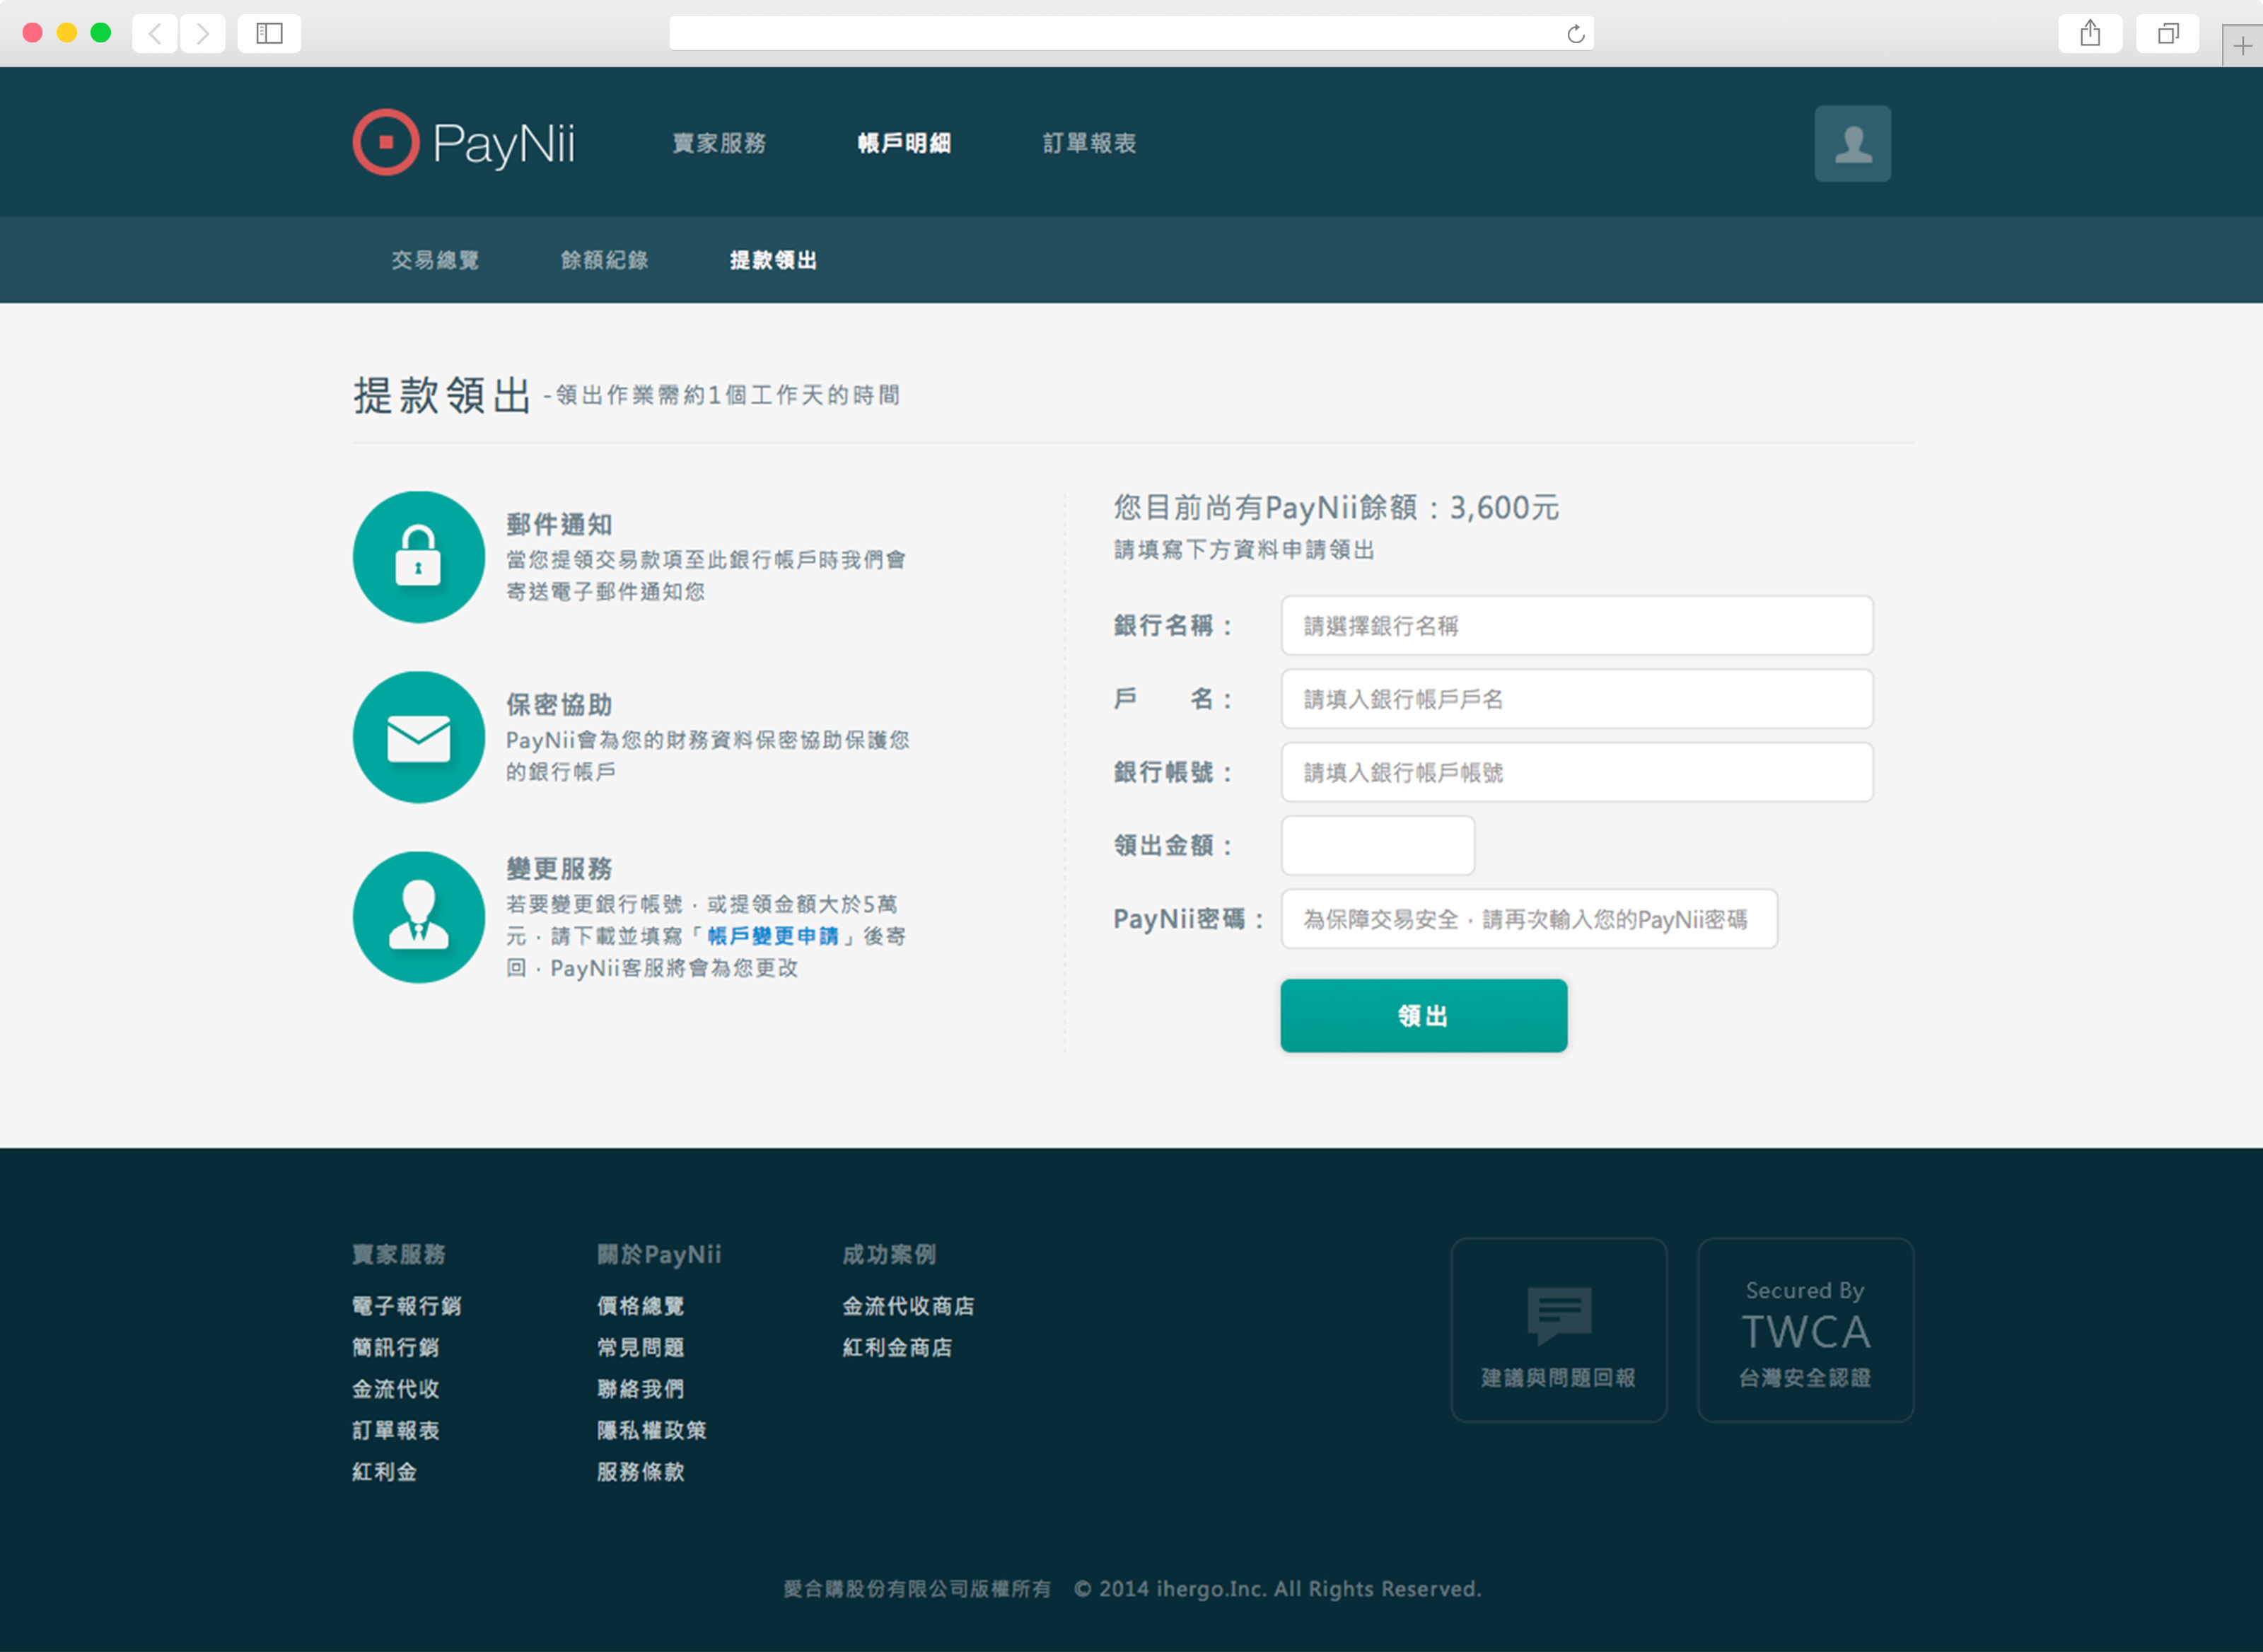The height and width of the screenshot is (1652, 2263).
Task: Click the Safari share icon
Action: 2090,34
